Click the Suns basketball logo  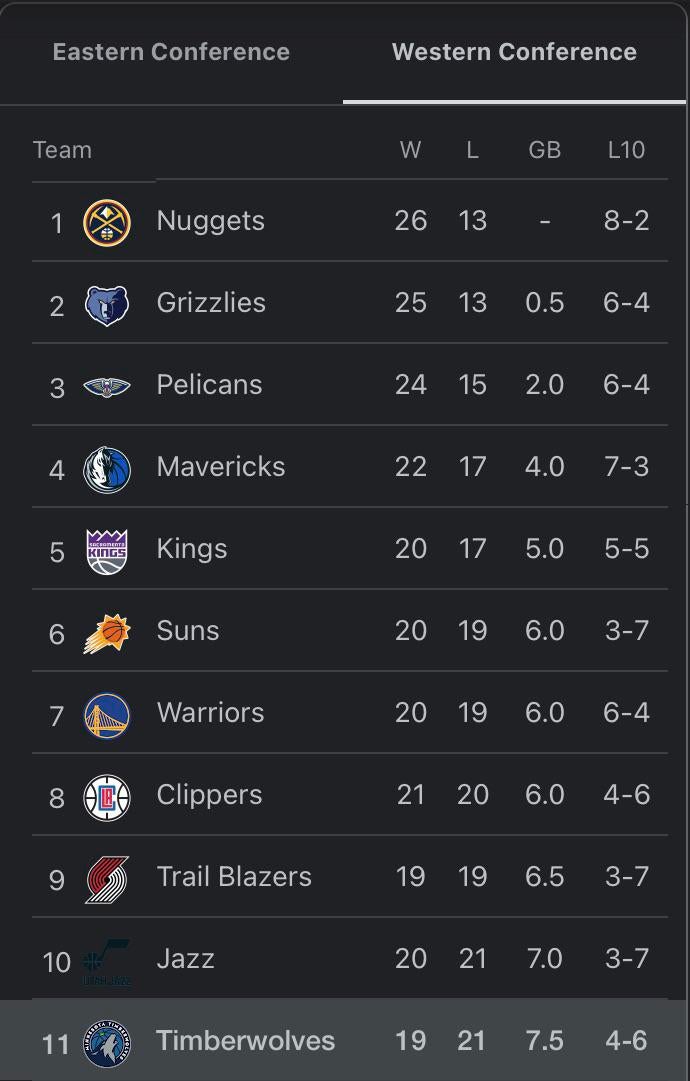[107, 632]
